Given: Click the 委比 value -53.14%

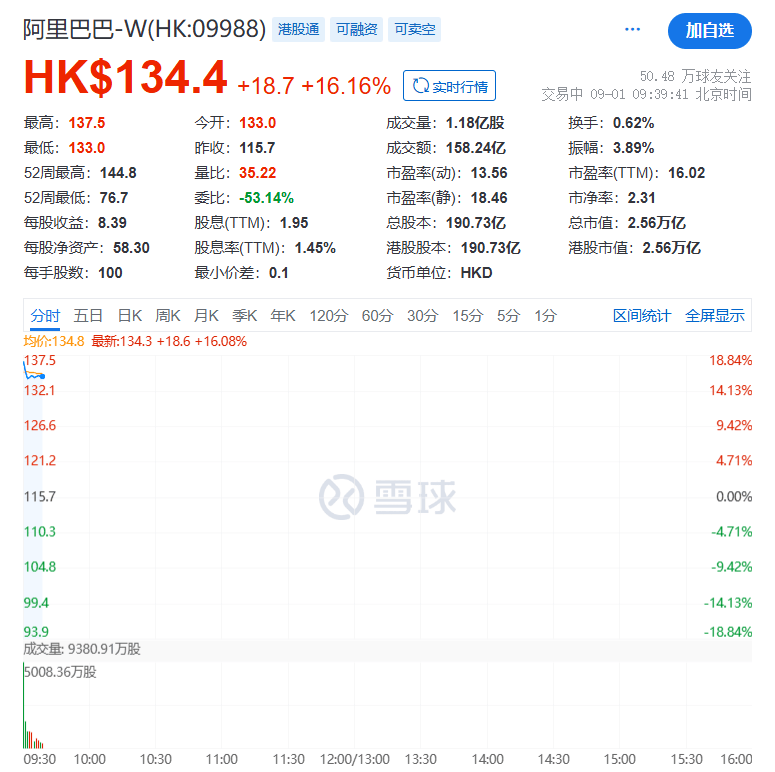Looking at the screenshot, I should pos(266,198).
